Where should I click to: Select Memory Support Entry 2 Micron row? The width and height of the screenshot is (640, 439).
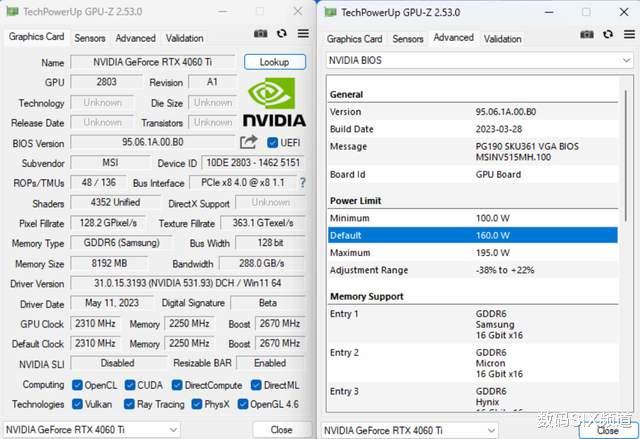coord(473,363)
